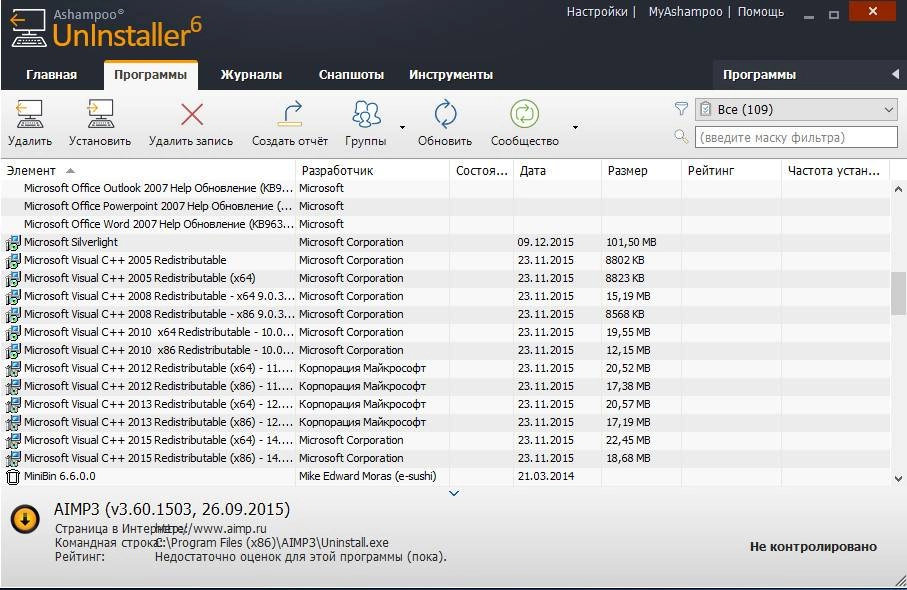907x590 pixels.
Task: Open the Сообщество dropdown arrow
Action: pyautogui.click(x=575, y=127)
